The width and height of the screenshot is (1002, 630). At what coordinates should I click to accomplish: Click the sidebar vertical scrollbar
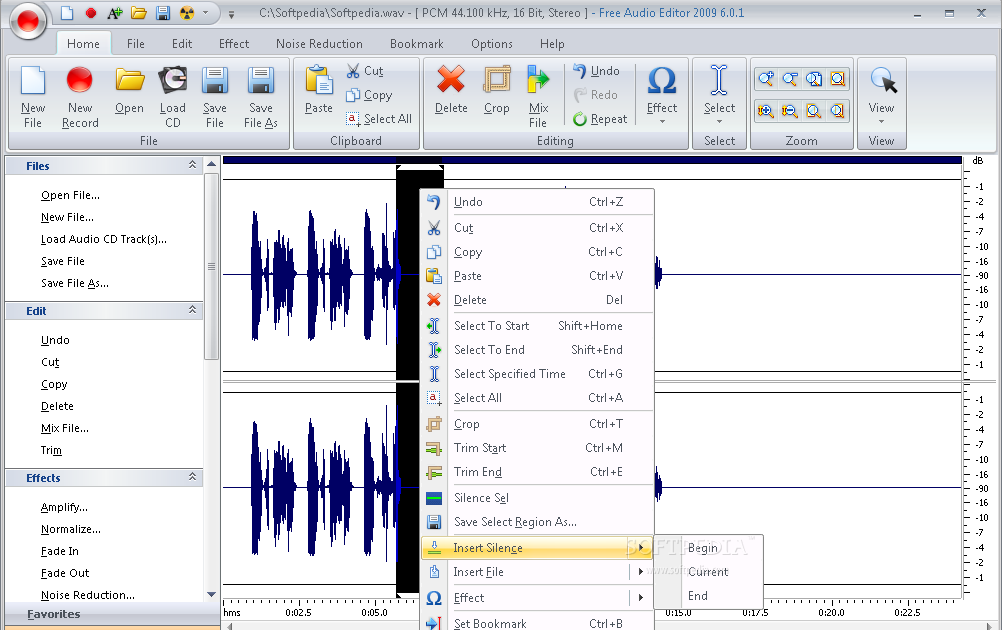[x=211, y=266]
